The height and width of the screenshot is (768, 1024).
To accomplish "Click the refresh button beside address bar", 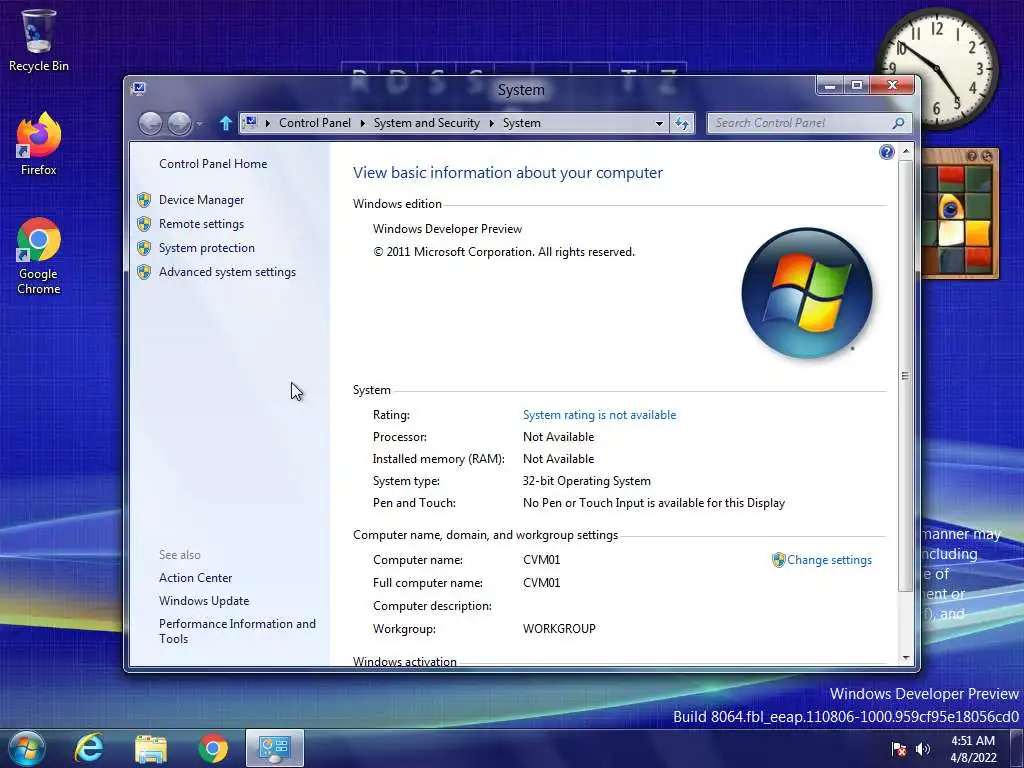I will tap(682, 123).
